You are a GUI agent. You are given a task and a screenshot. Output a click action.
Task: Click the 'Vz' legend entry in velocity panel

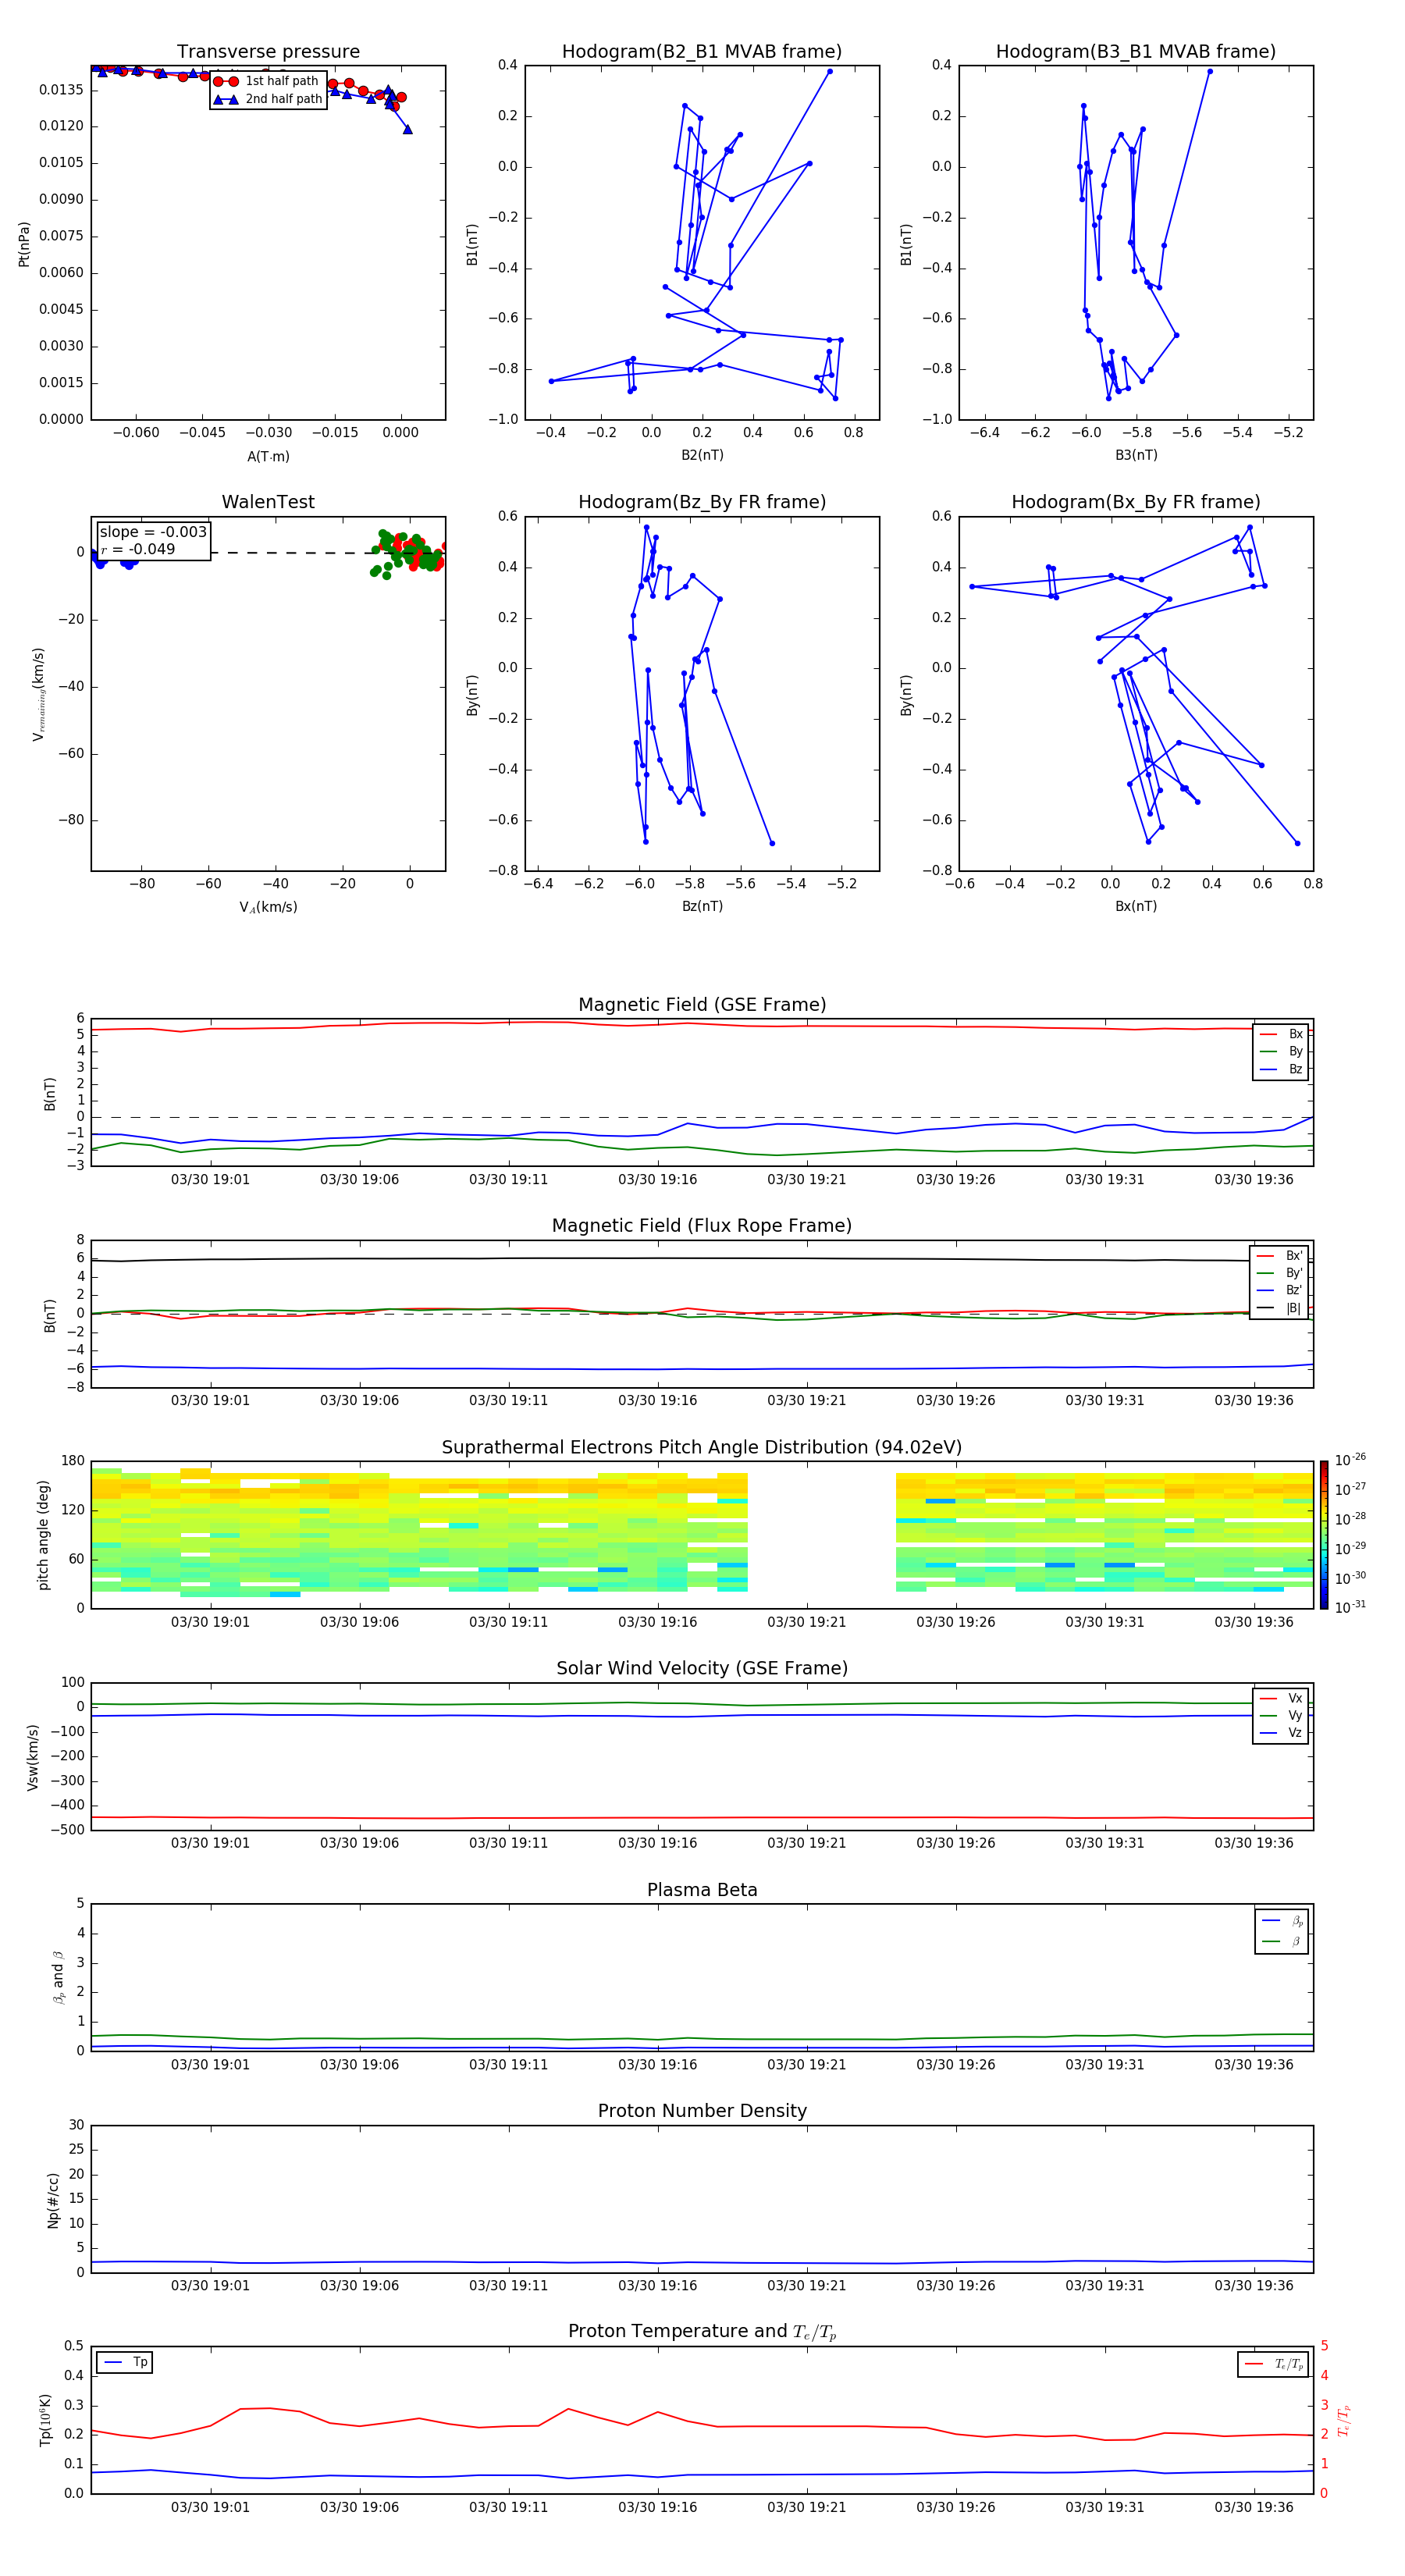pyautogui.click(x=1281, y=1733)
